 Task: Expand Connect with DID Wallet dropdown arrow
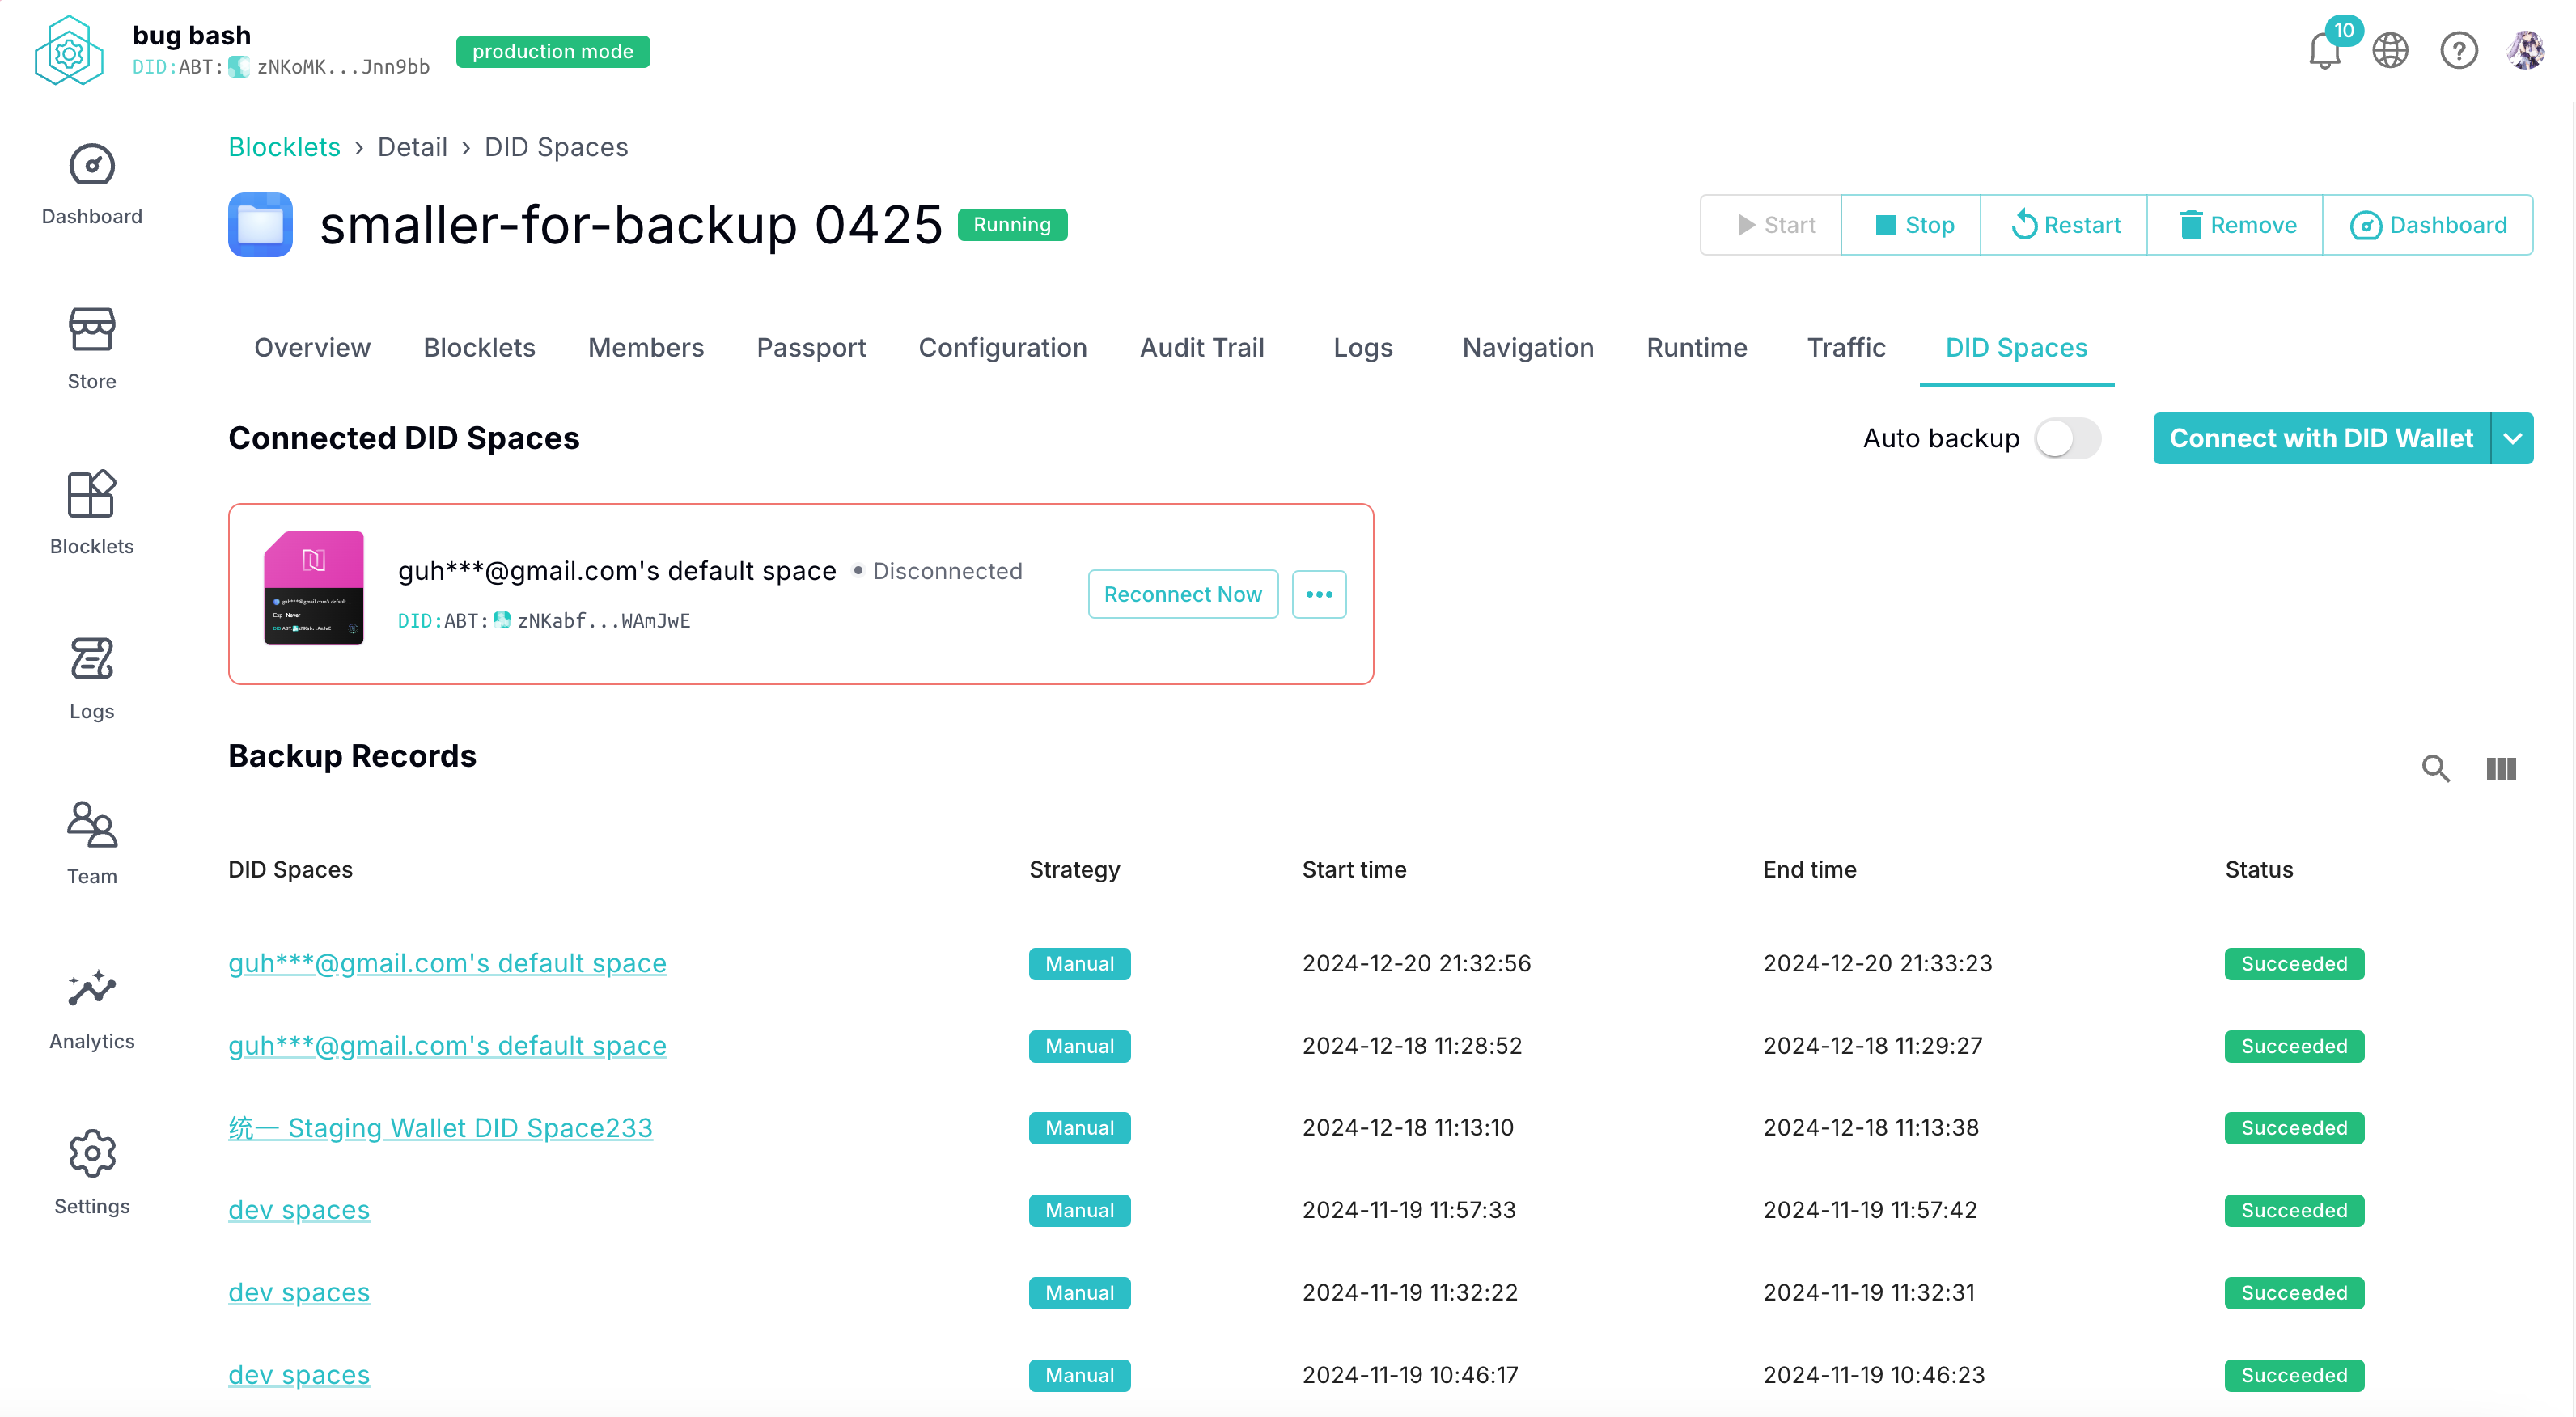(x=2512, y=438)
